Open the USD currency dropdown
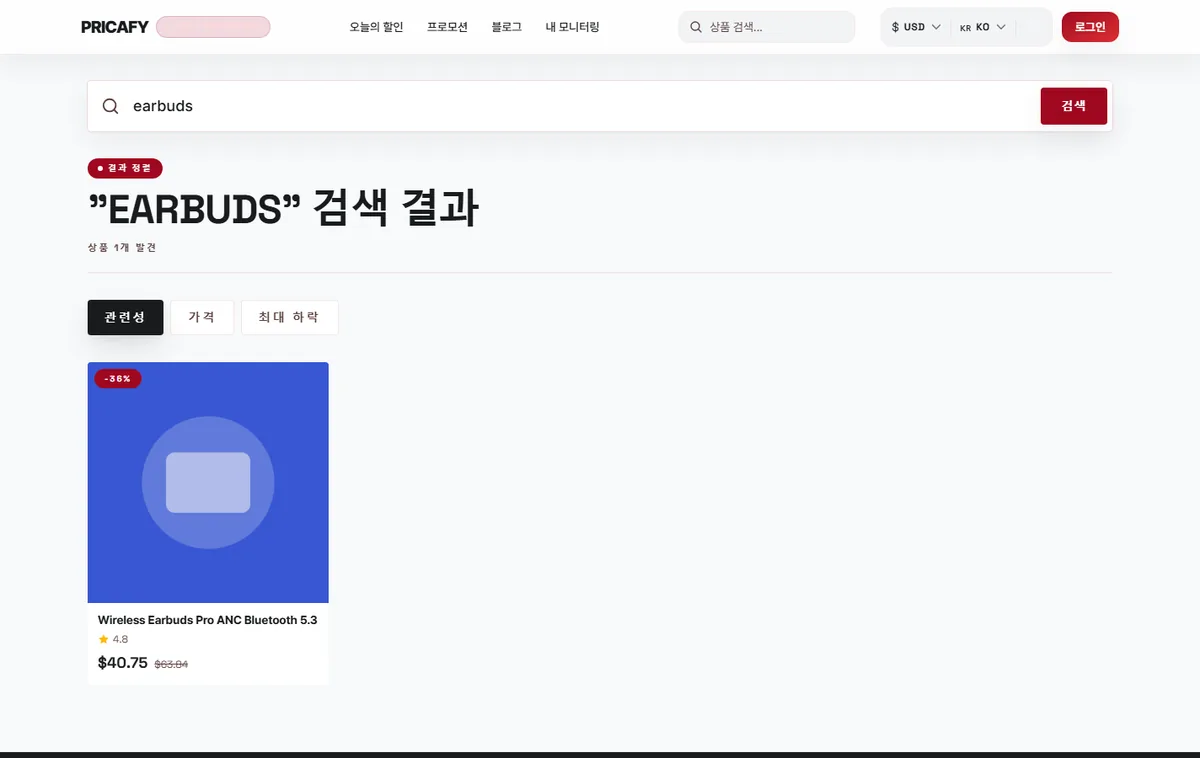The width and height of the screenshot is (1200, 758). click(916, 27)
